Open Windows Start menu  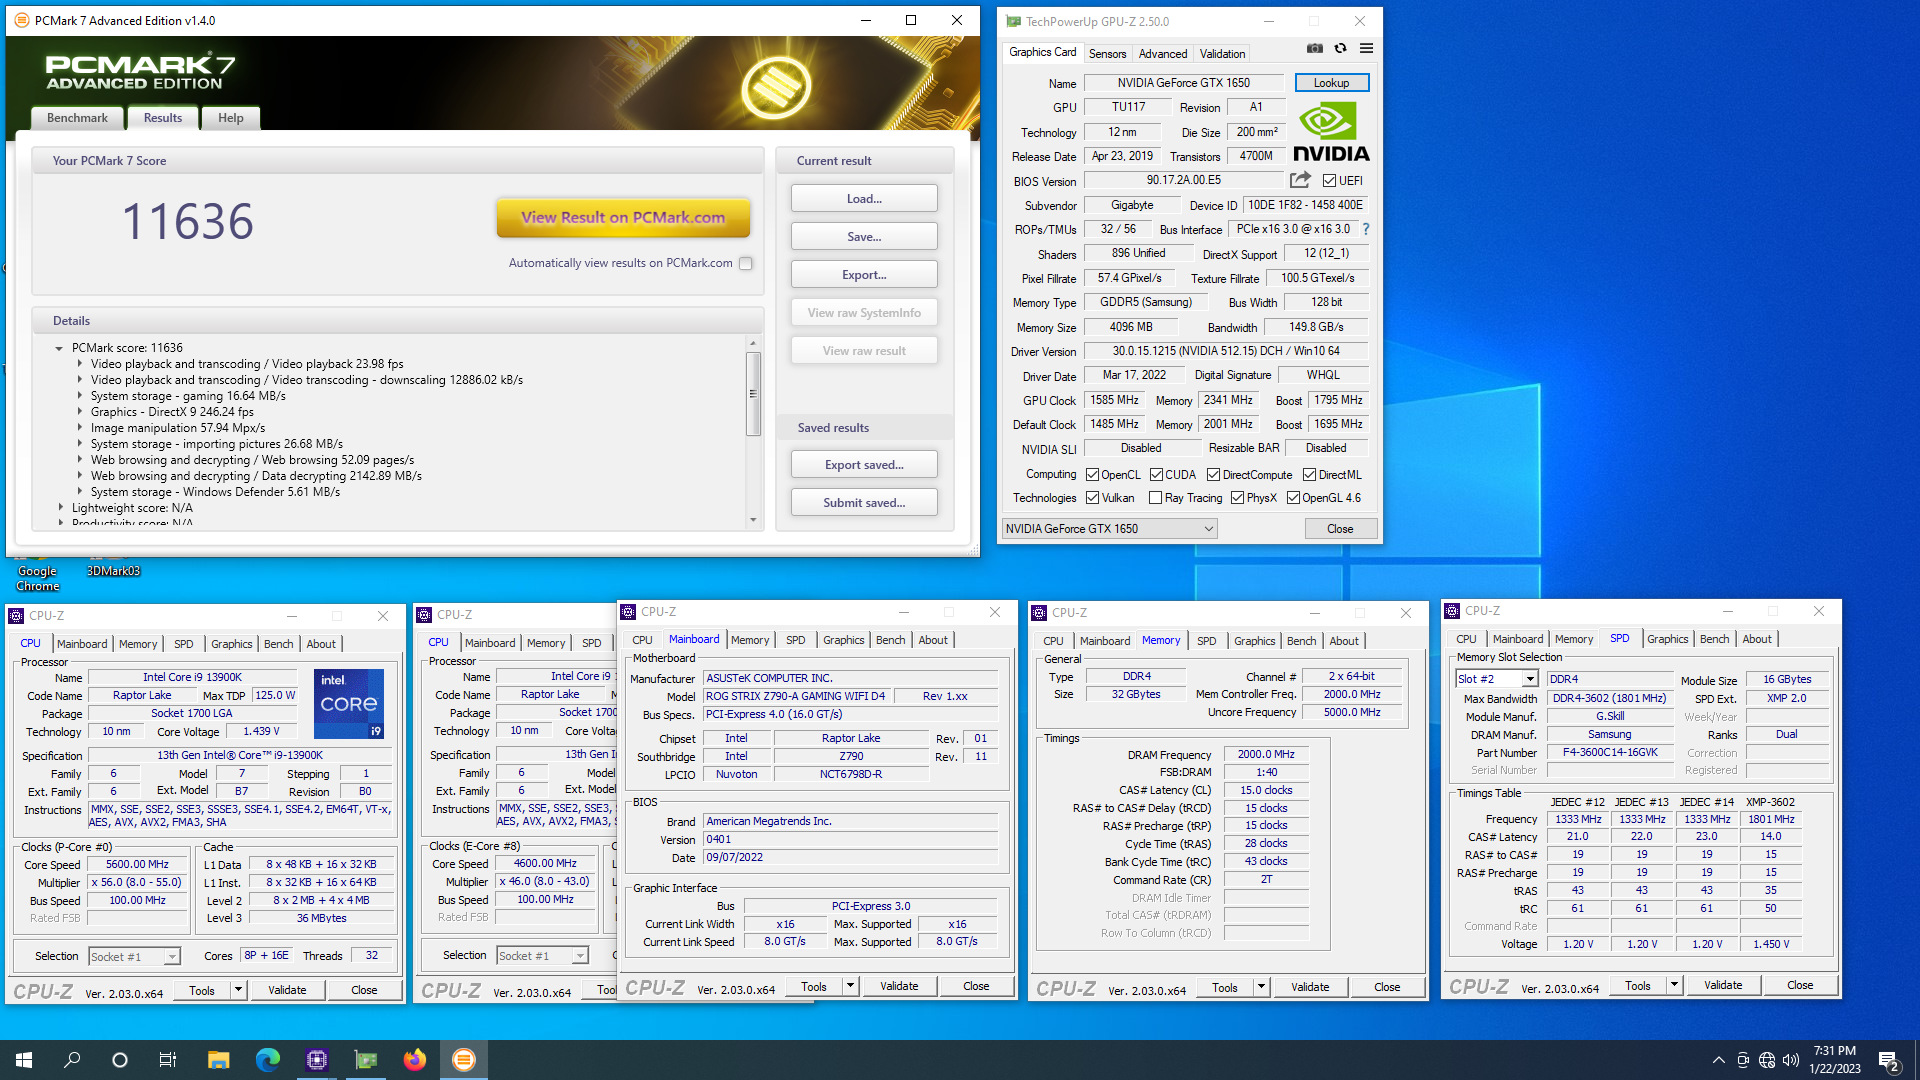[24, 1060]
